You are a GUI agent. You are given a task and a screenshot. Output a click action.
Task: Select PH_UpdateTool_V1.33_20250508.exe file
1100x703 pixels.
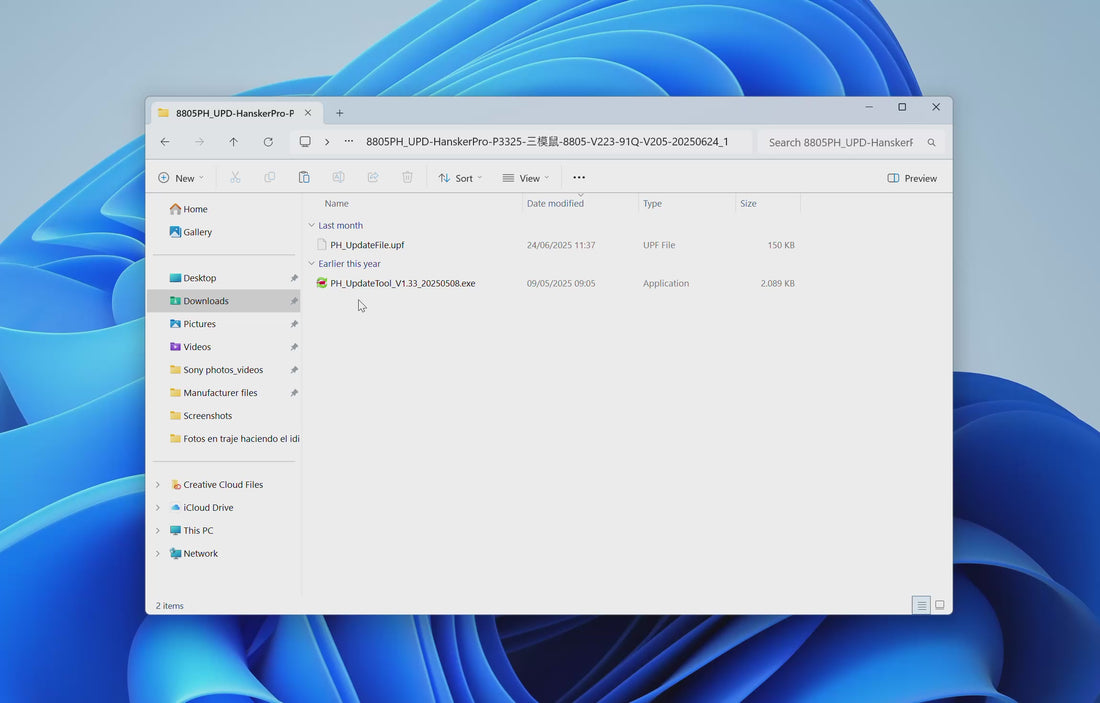click(402, 284)
